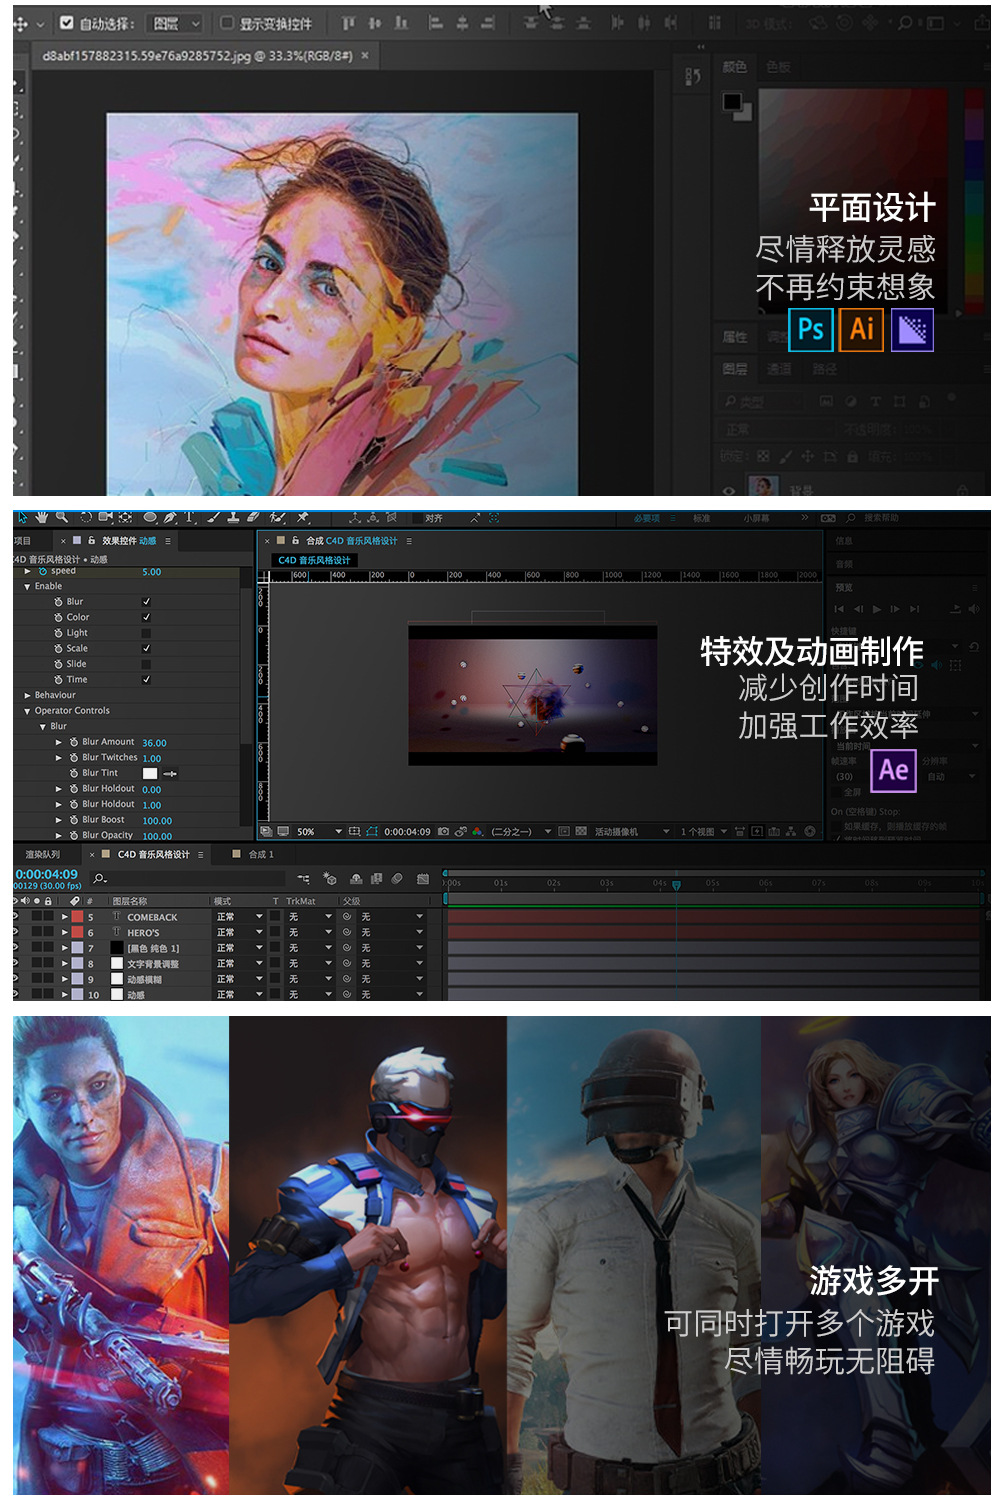The width and height of the screenshot is (1000, 1512).
Task: Expand the Behaviour property group
Action: click(x=27, y=695)
